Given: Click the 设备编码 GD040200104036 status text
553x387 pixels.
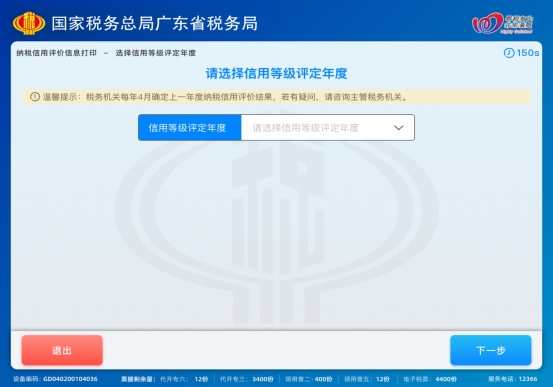Looking at the screenshot, I should 55,379.
